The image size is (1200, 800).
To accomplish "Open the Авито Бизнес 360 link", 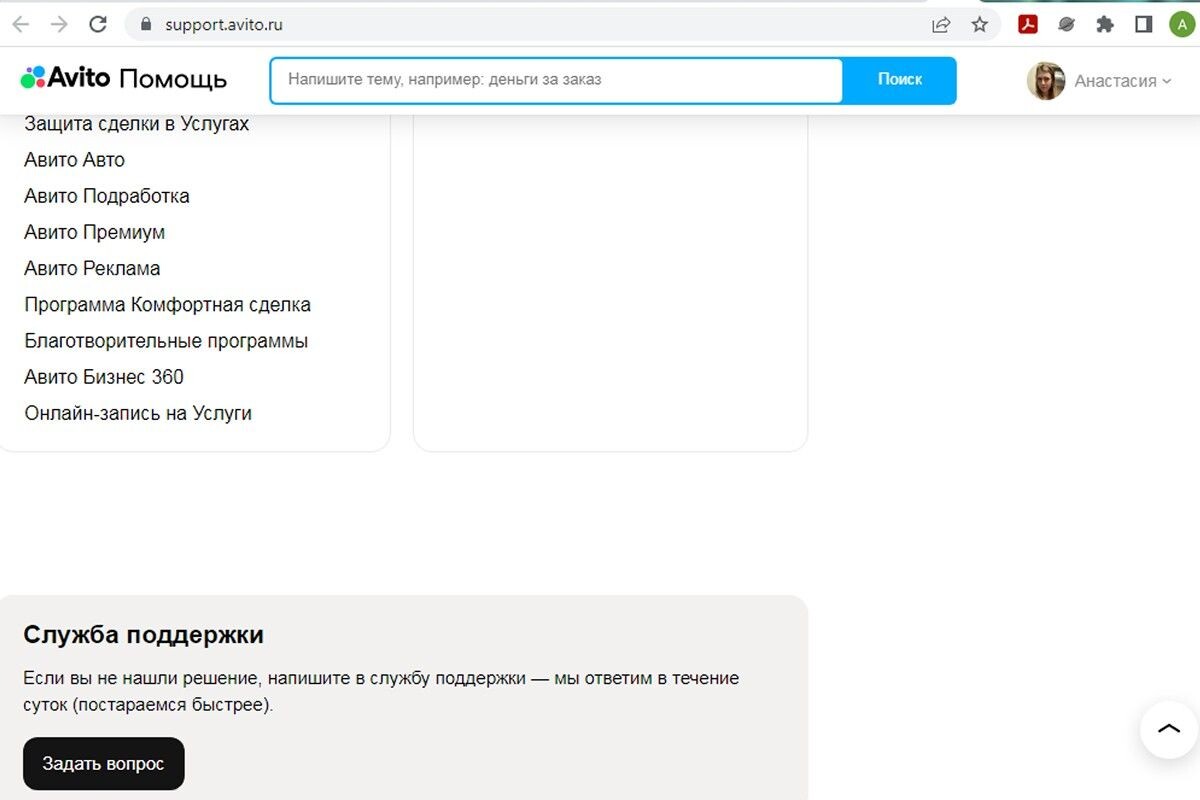I will coord(104,377).
